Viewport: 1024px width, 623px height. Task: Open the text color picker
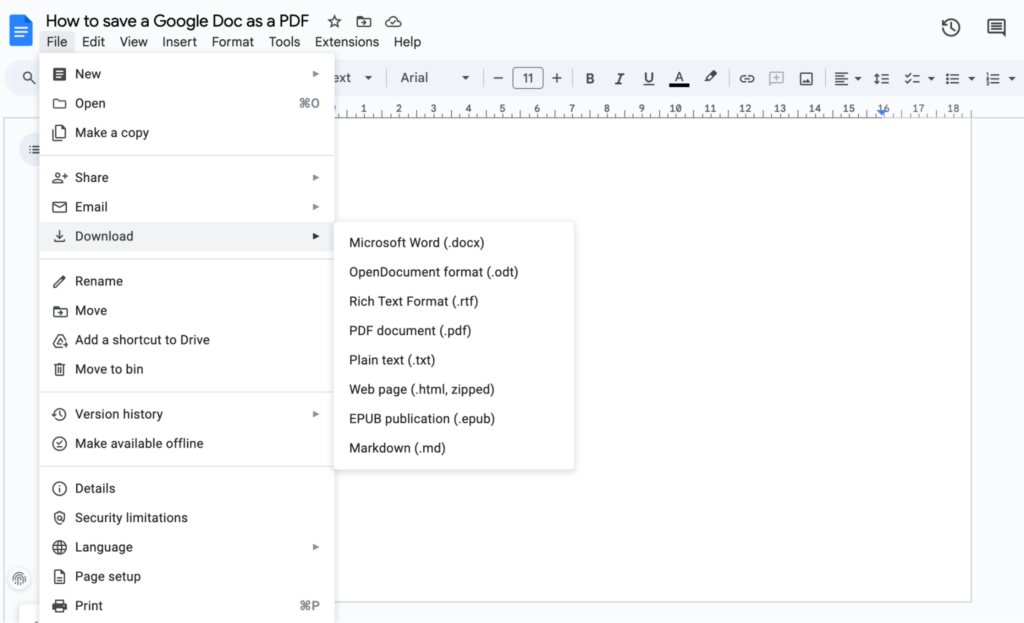click(x=679, y=78)
